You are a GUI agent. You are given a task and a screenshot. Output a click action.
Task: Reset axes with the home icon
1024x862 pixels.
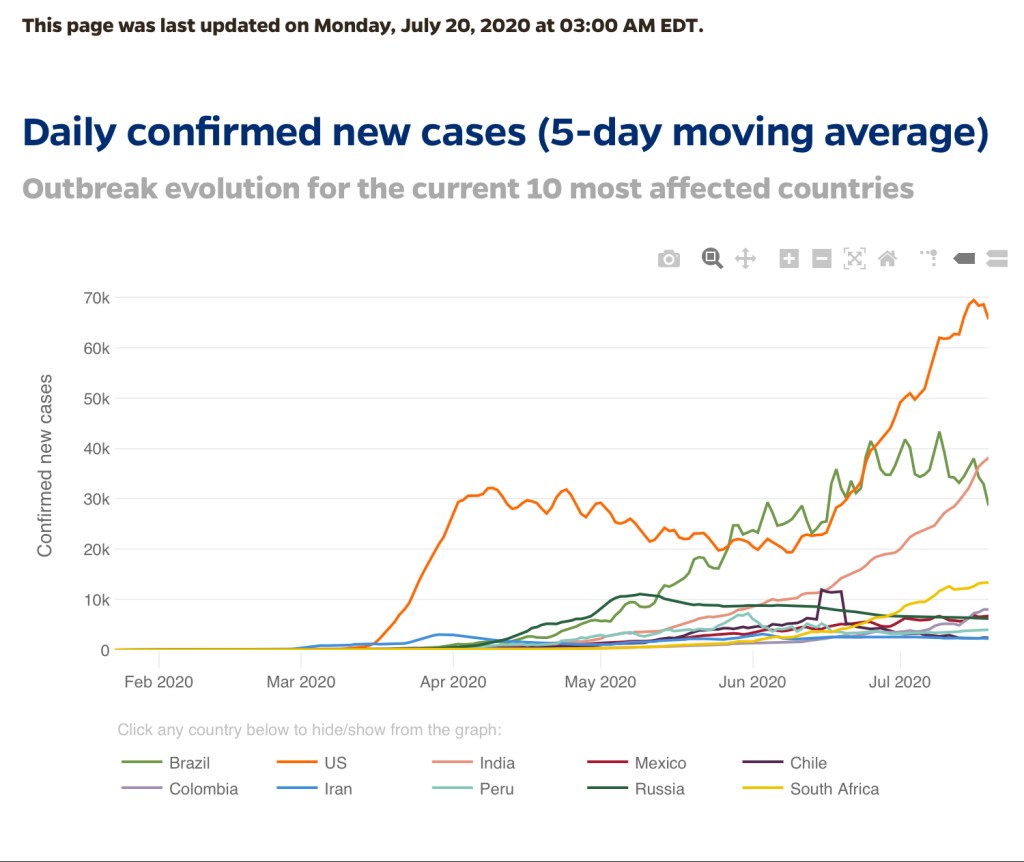click(x=887, y=259)
